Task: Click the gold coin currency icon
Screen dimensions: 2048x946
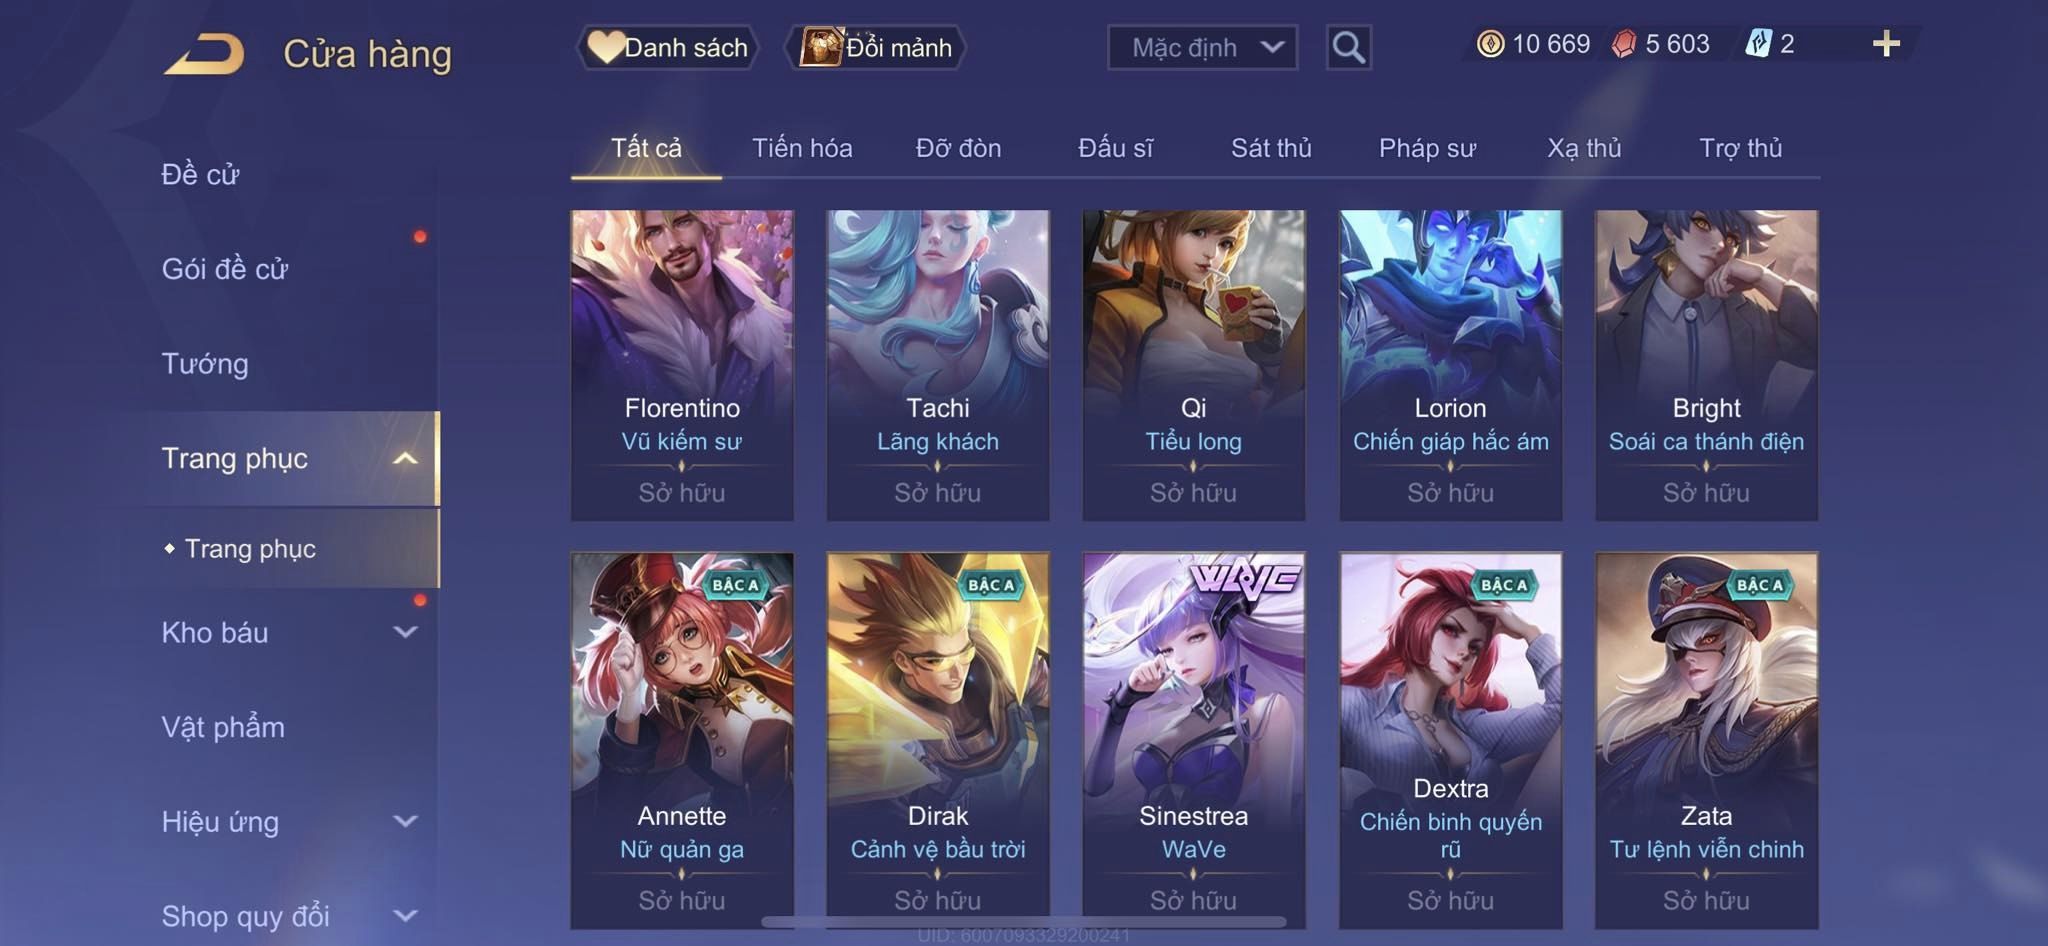Action: click(1490, 44)
